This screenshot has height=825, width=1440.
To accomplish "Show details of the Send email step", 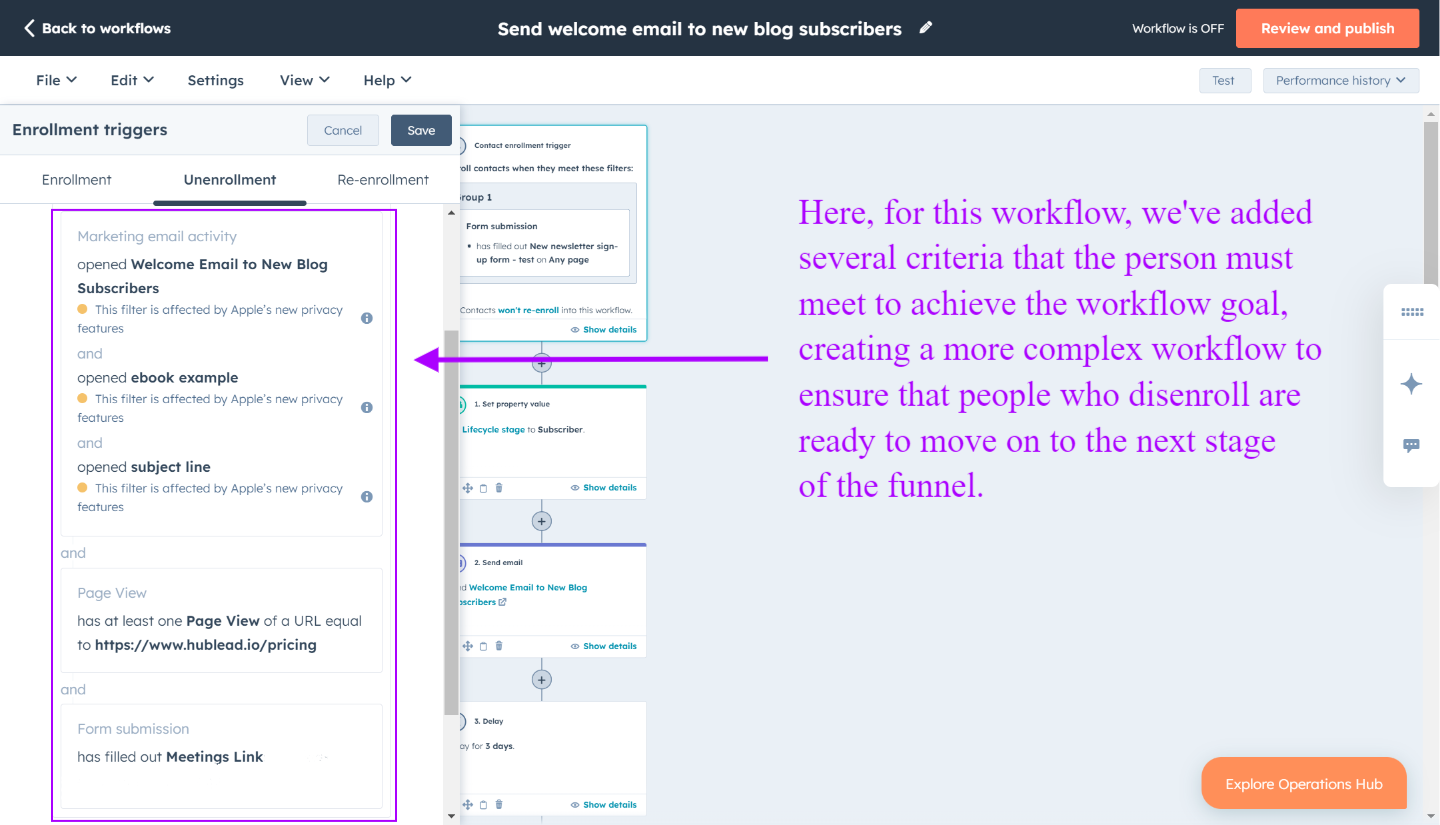I will [603, 646].
